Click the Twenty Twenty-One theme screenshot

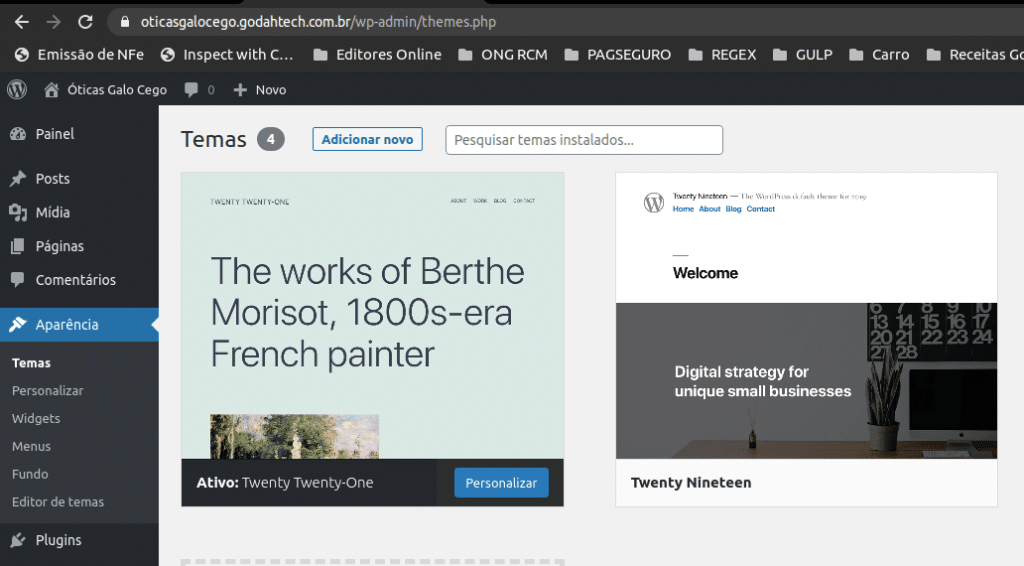[372, 316]
